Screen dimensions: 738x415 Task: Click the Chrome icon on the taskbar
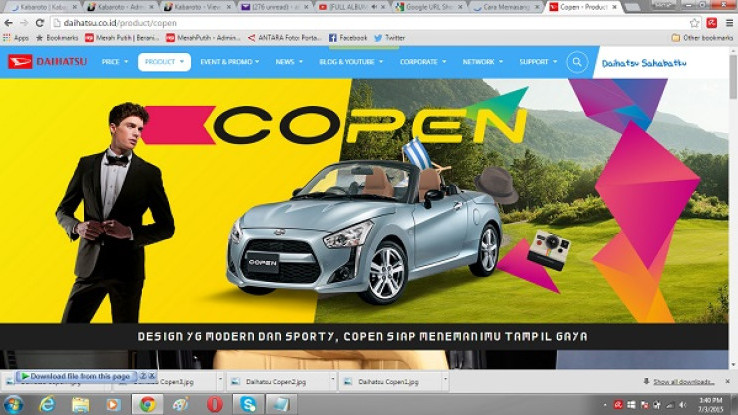147,404
